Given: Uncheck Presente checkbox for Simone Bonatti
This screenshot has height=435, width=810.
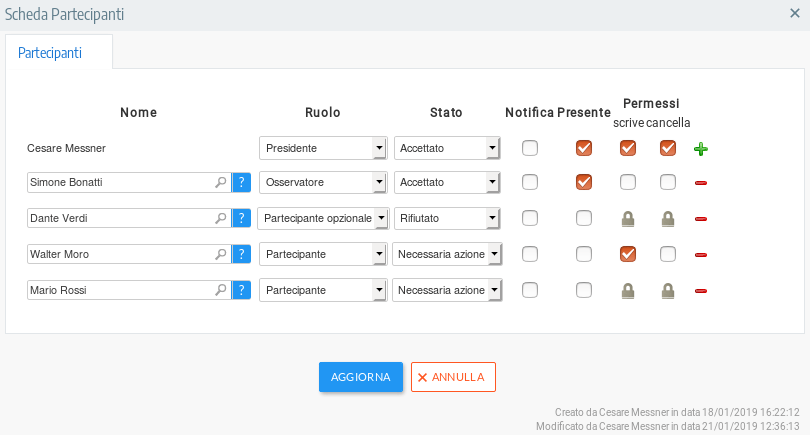Looking at the screenshot, I should point(584,182).
